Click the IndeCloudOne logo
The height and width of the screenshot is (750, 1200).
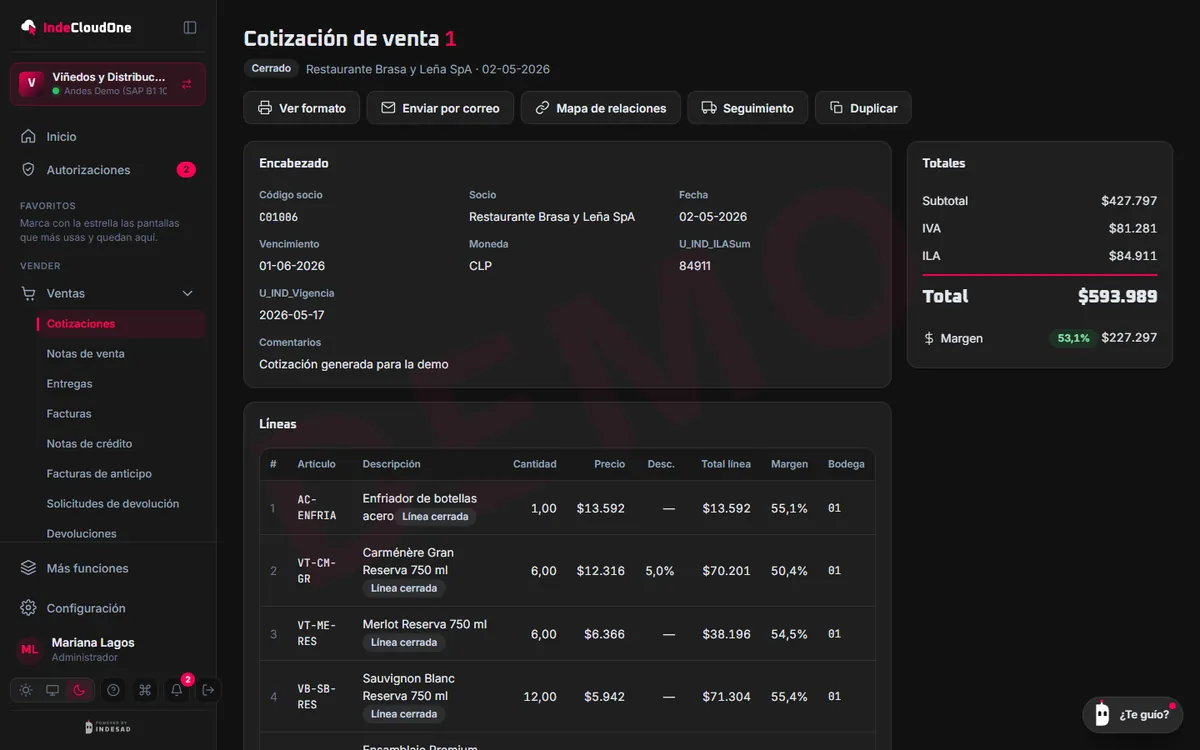point(76,27)
